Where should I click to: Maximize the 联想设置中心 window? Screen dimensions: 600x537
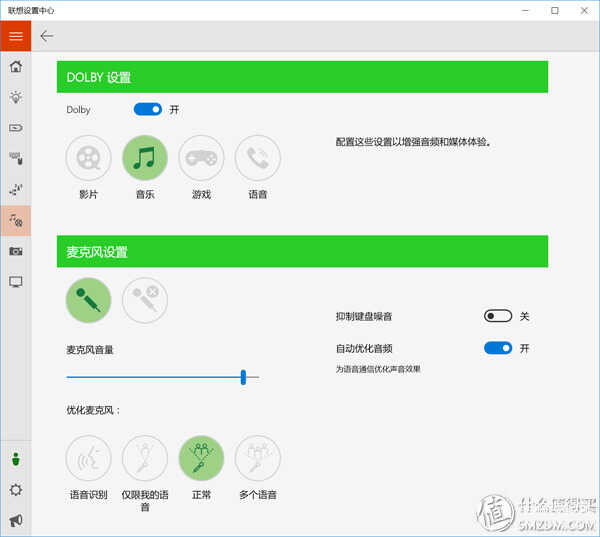554,11
